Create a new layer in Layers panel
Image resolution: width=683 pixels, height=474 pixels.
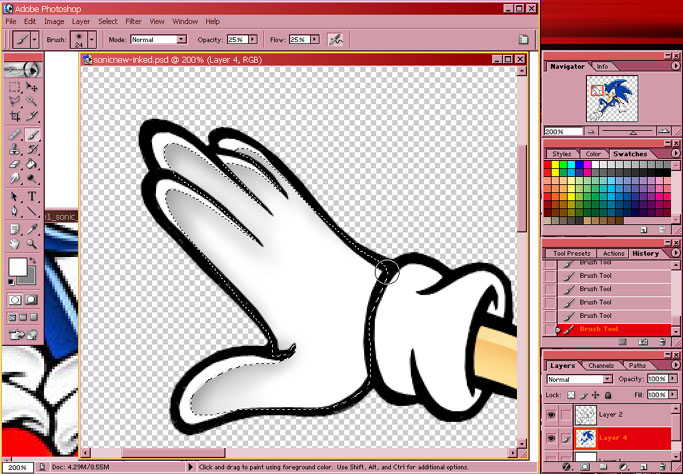[643, 467]
